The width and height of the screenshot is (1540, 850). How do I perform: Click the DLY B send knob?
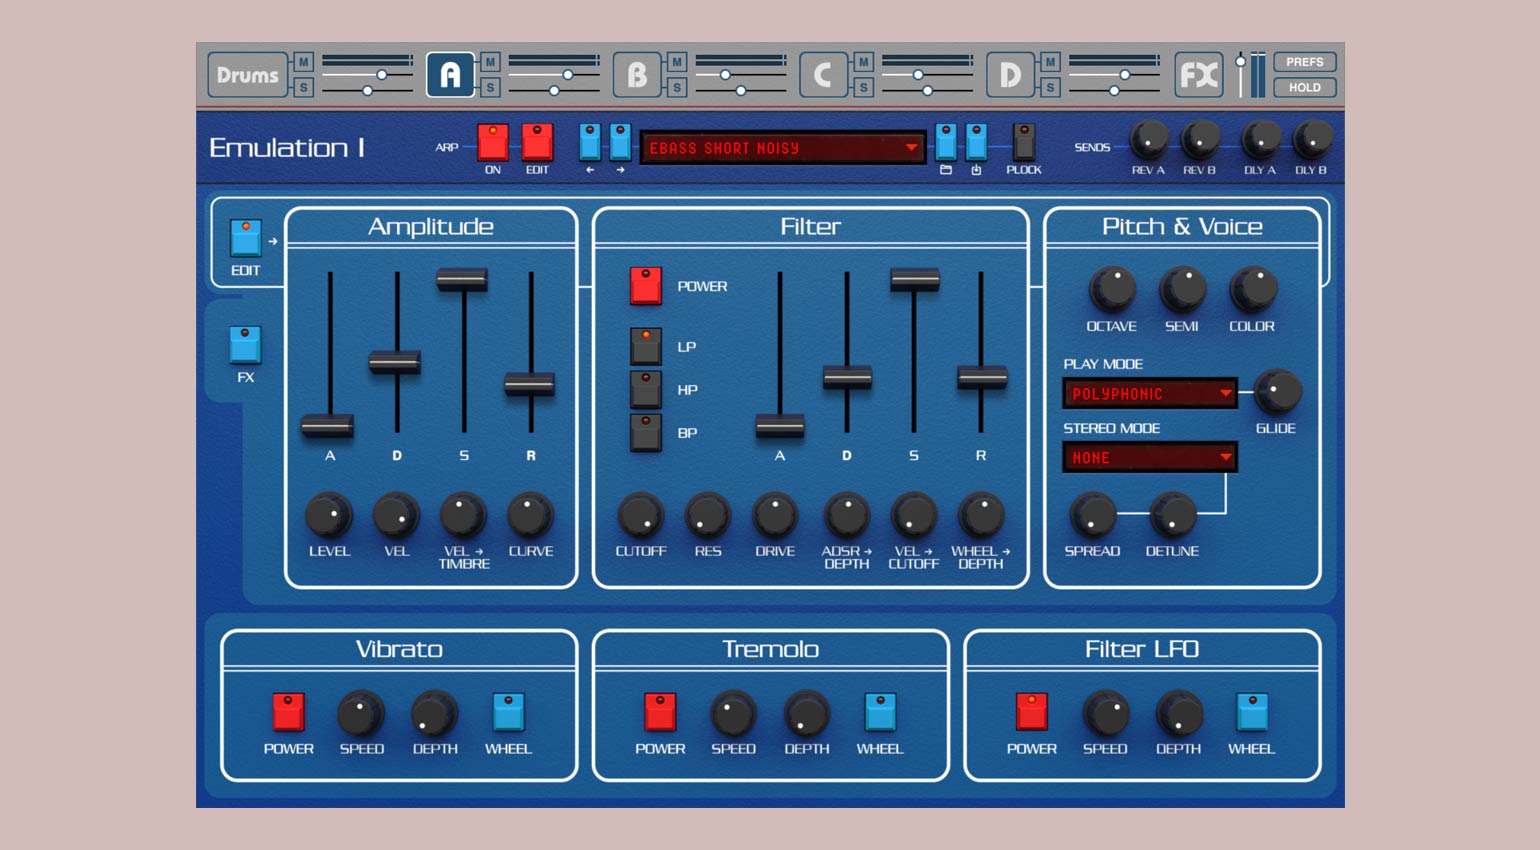click(1312, 140)
